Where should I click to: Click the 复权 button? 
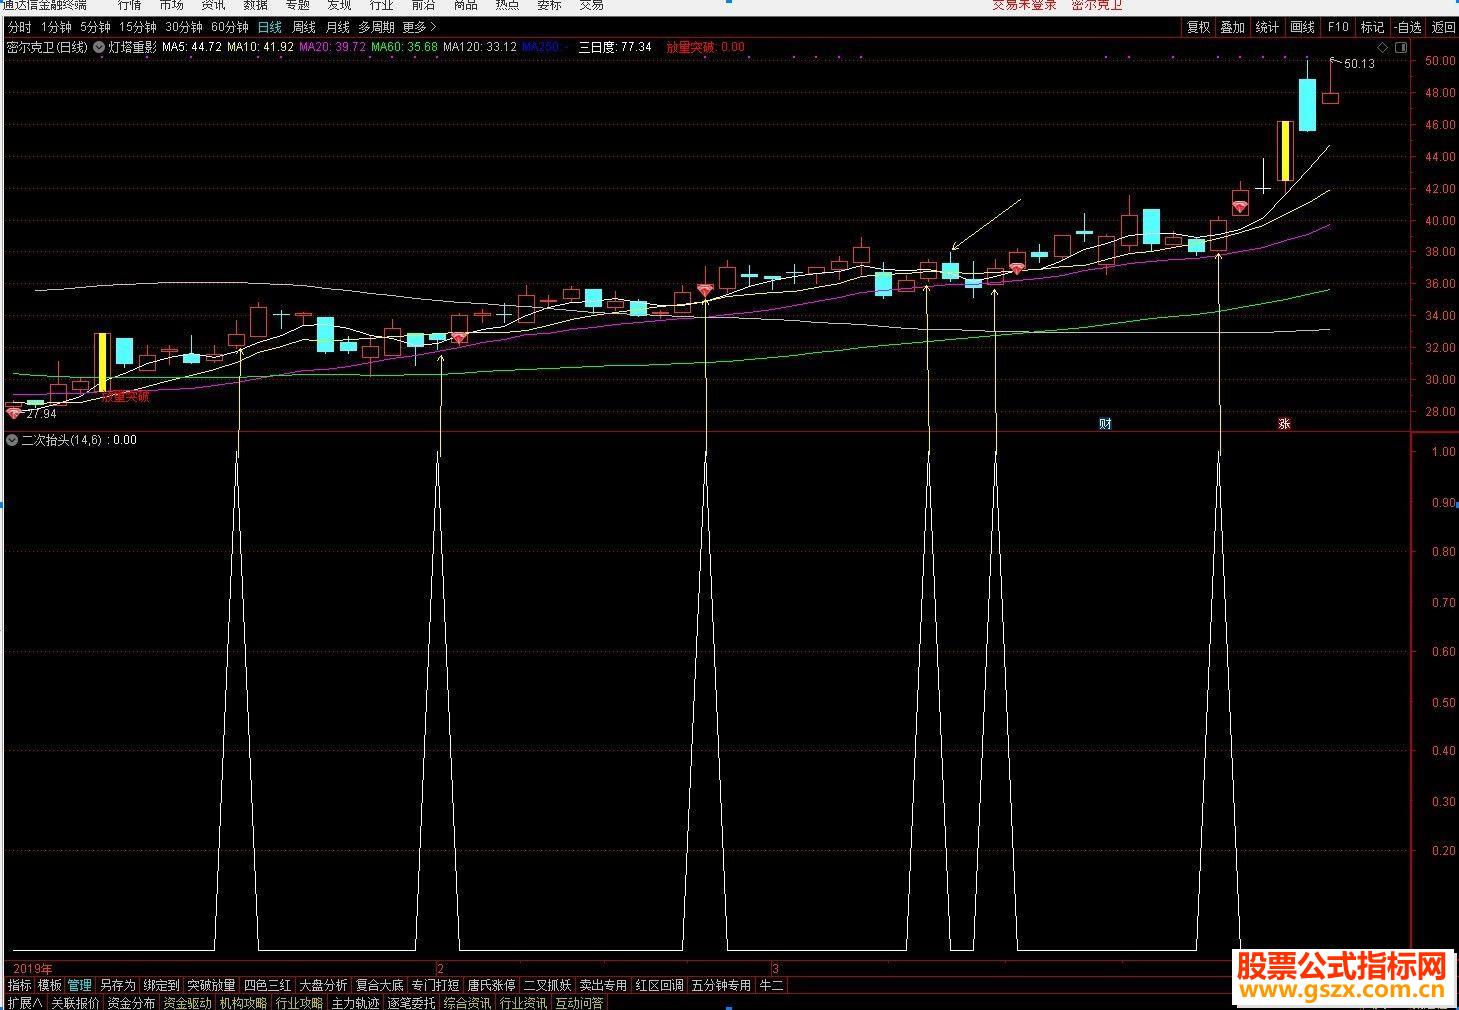[x=1198, y=28]
